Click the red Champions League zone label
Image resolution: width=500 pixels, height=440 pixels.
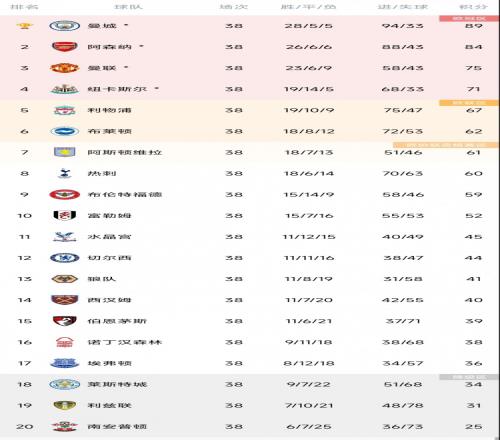click(x=469, y=18)
